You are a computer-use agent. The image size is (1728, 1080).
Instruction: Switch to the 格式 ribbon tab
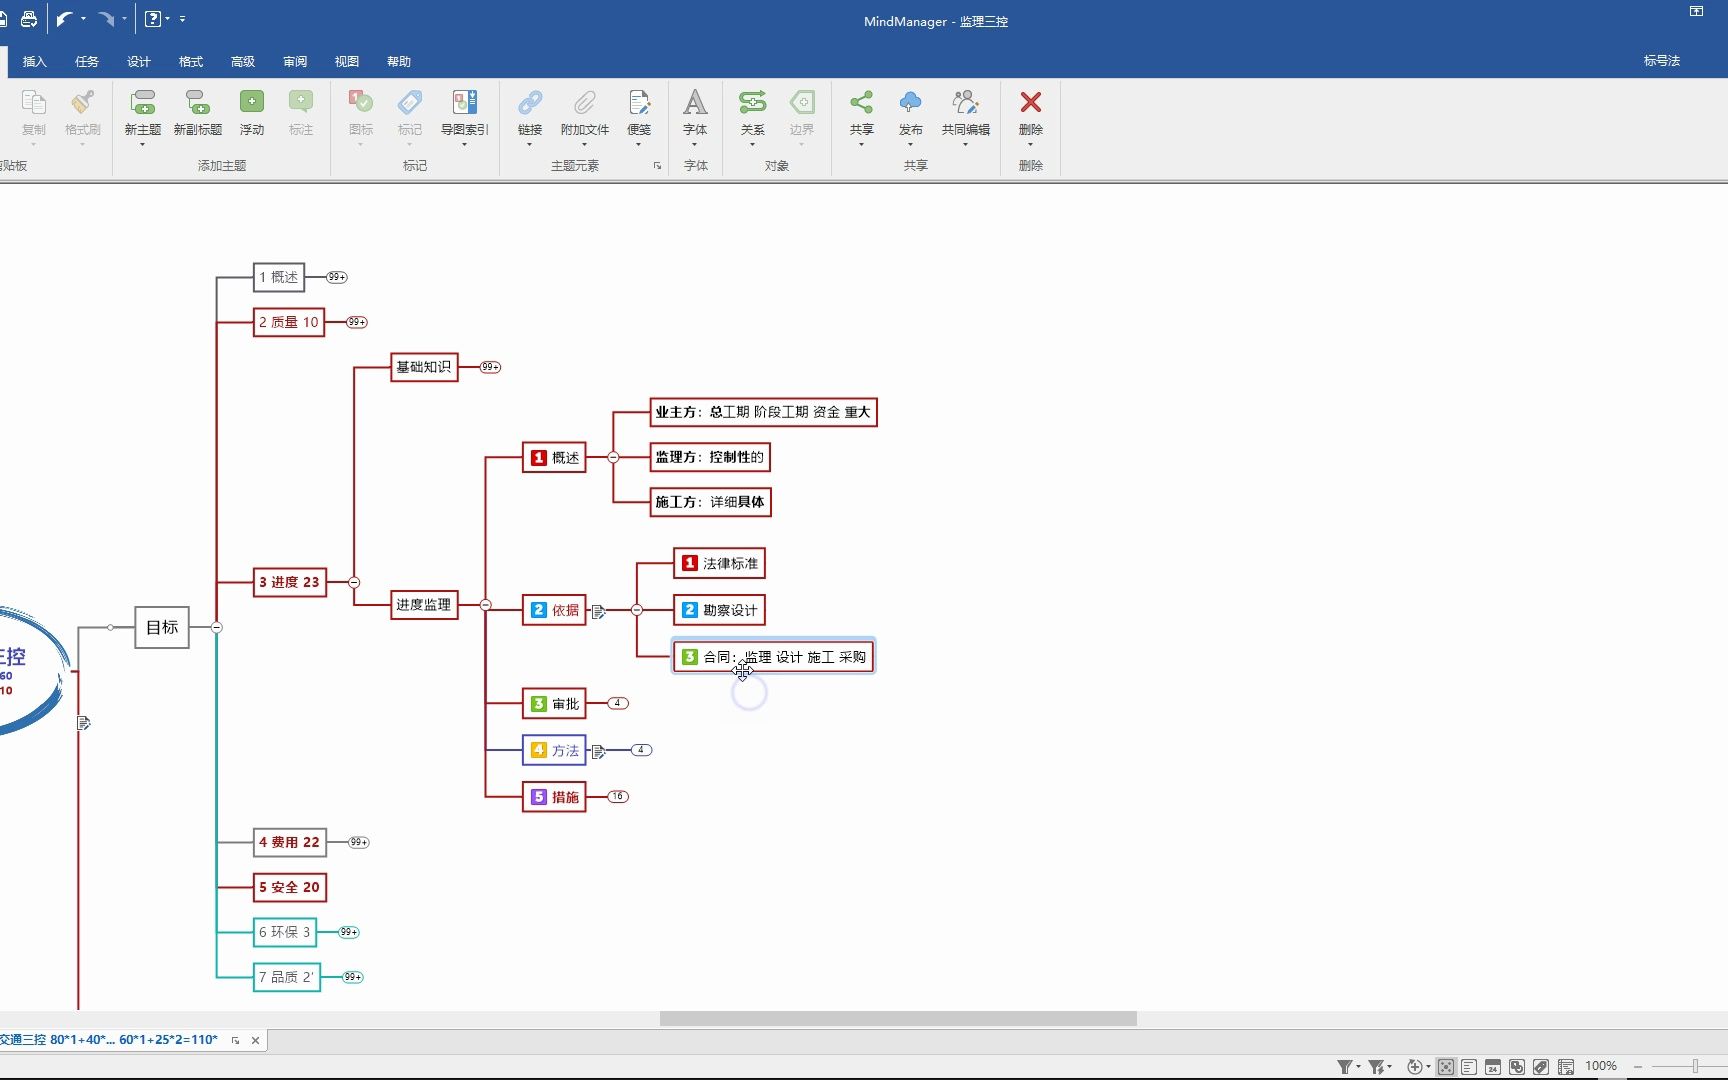191,62
